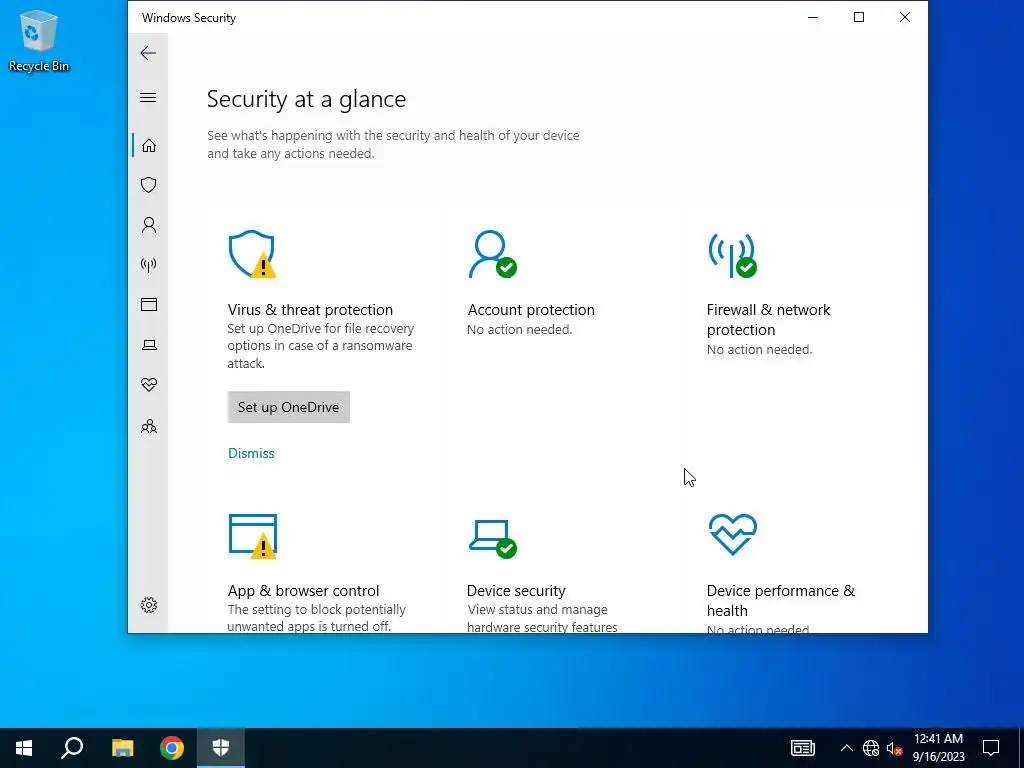Click the potentially unwanted apps warning text

pos(317,618)
